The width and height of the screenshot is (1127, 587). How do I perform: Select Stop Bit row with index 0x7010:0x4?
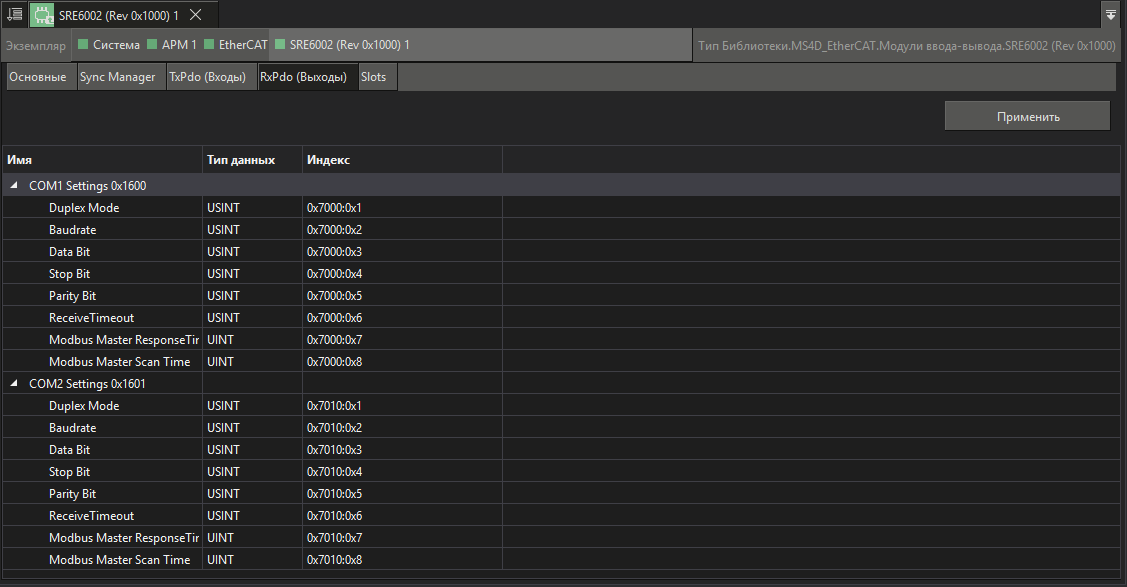tap(562, 472)
